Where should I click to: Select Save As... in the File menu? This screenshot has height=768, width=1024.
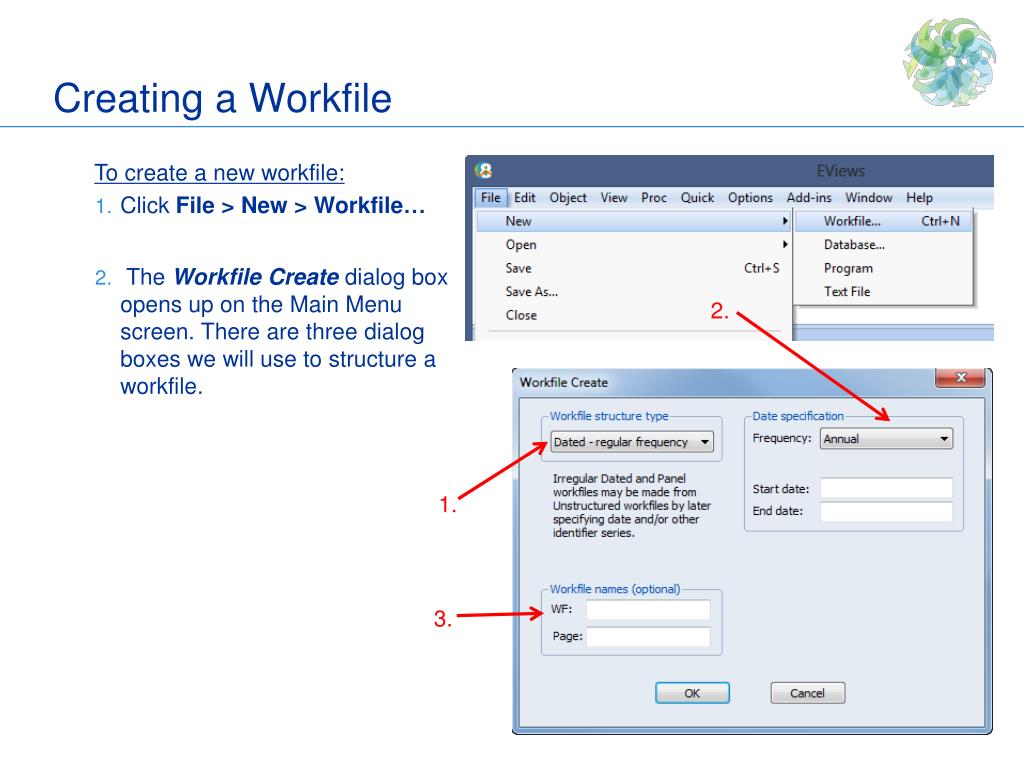click(633, 292)
